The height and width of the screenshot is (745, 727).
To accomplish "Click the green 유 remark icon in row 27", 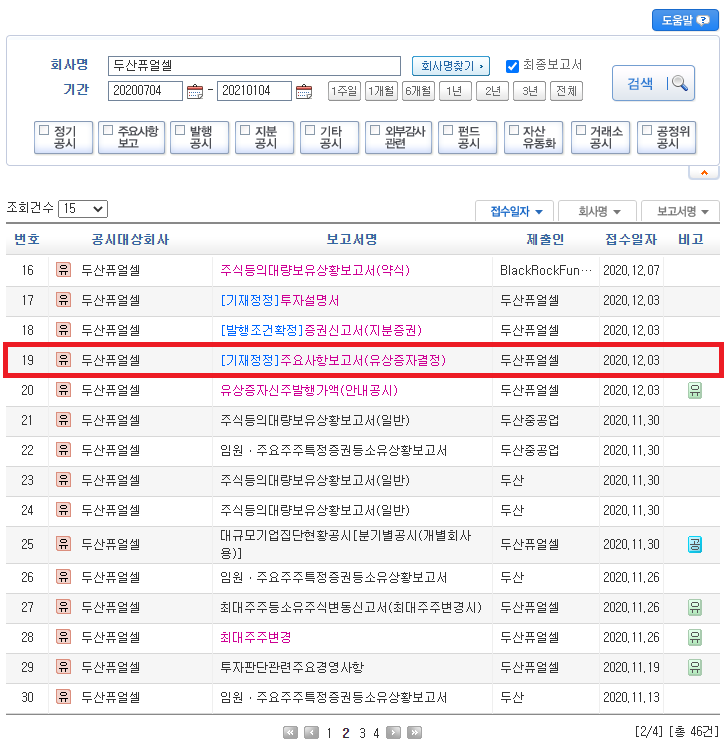I will coord(695,608).
